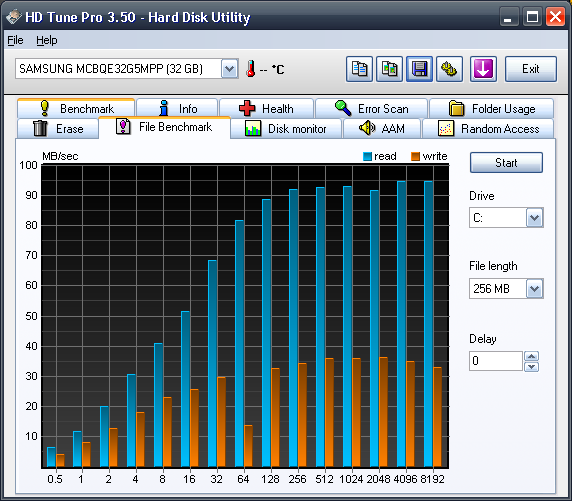Image resolution: width=572 pixels, height=501 pixels.
Task: Open the Folder Usage tab
Action: pos(492,108)
